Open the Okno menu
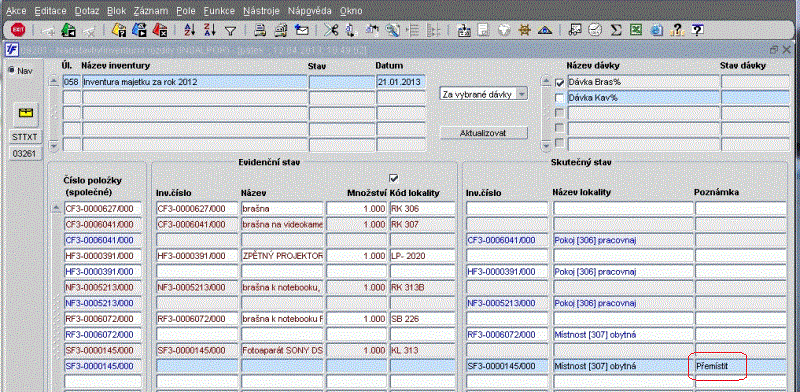The height and width of the screenshot is (392, 800). coord(351,11)
